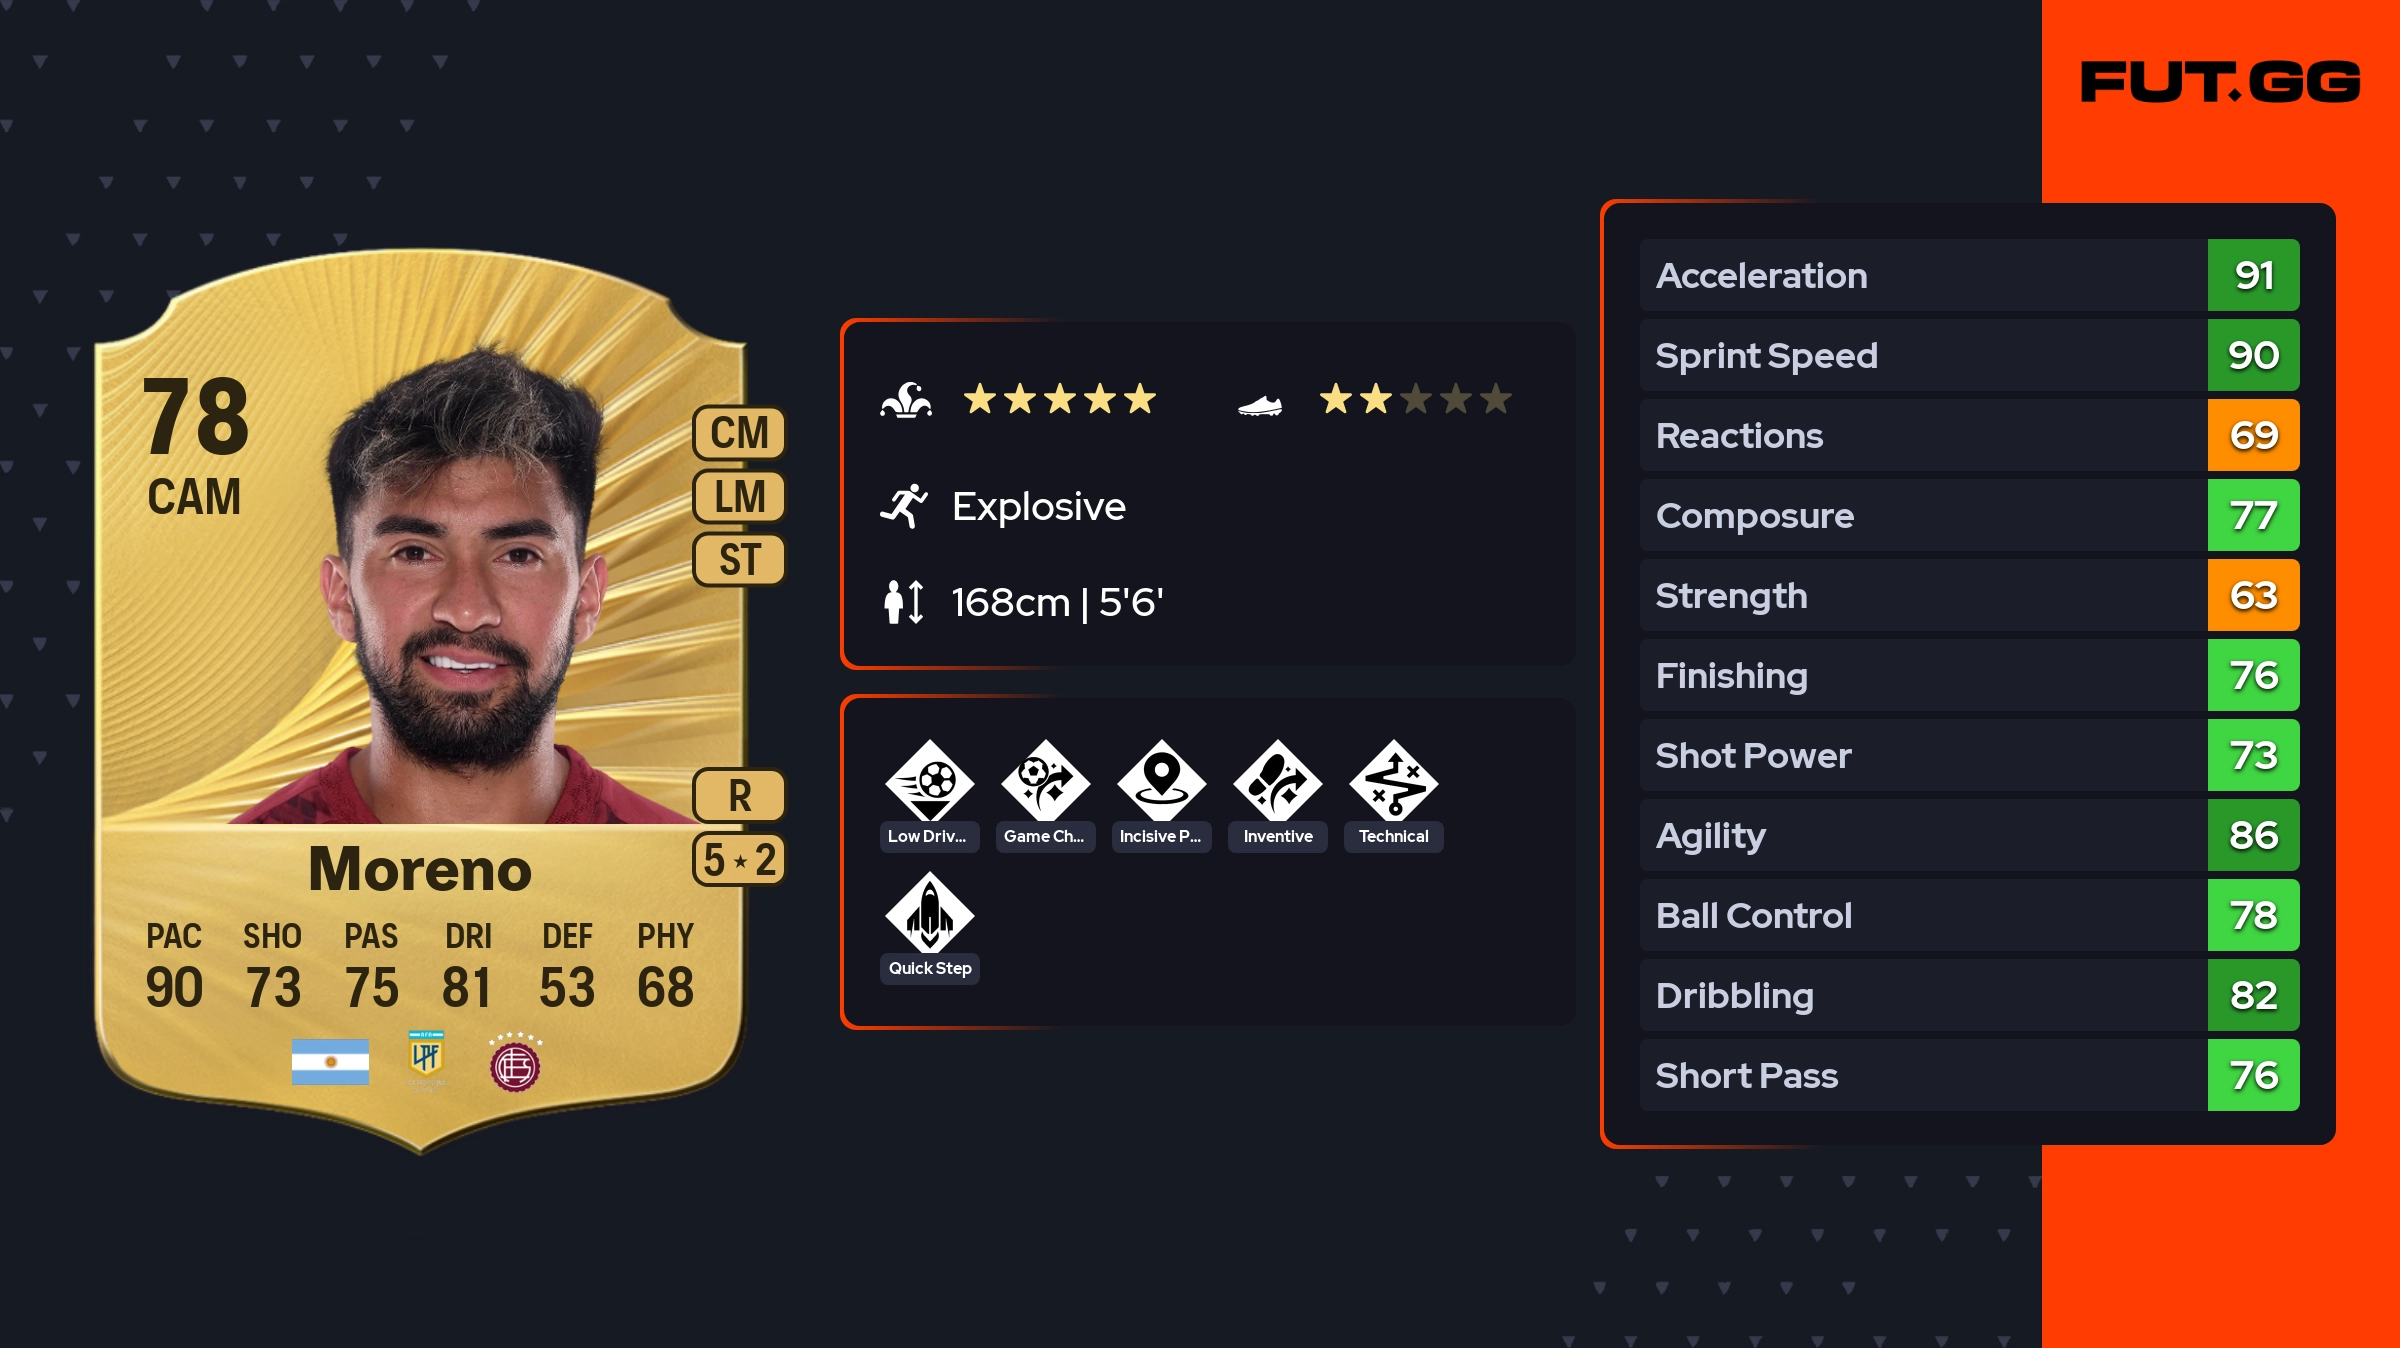2400x1348 pixels.
Task: Click the Incisive Pass playstyle icon
Action: point(1162,781)
